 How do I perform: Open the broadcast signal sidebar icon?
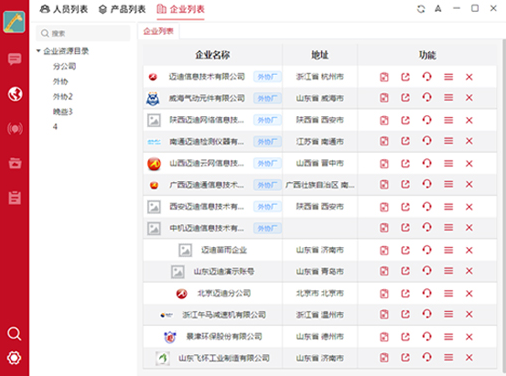[15, 128]
